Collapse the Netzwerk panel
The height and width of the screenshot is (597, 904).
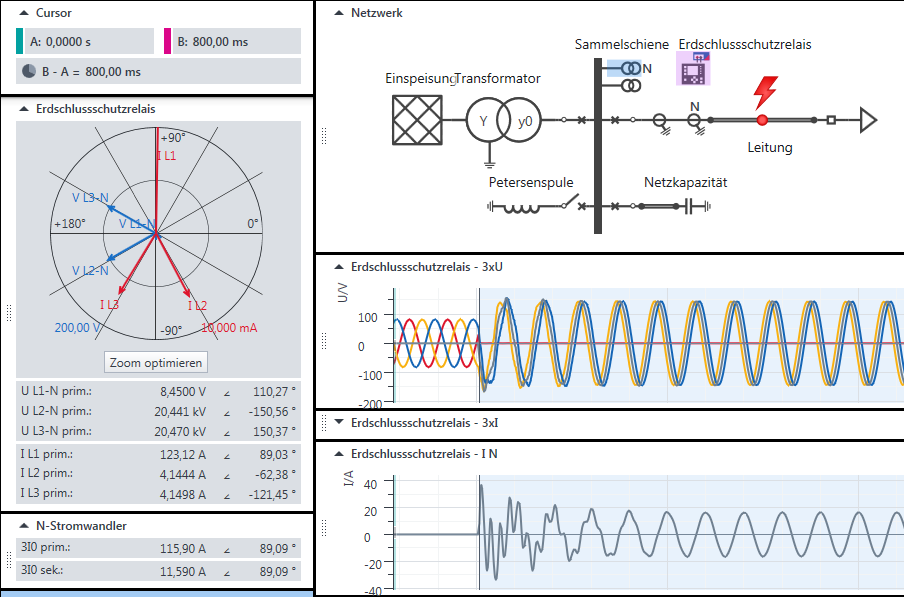click(x=339, y=13)
